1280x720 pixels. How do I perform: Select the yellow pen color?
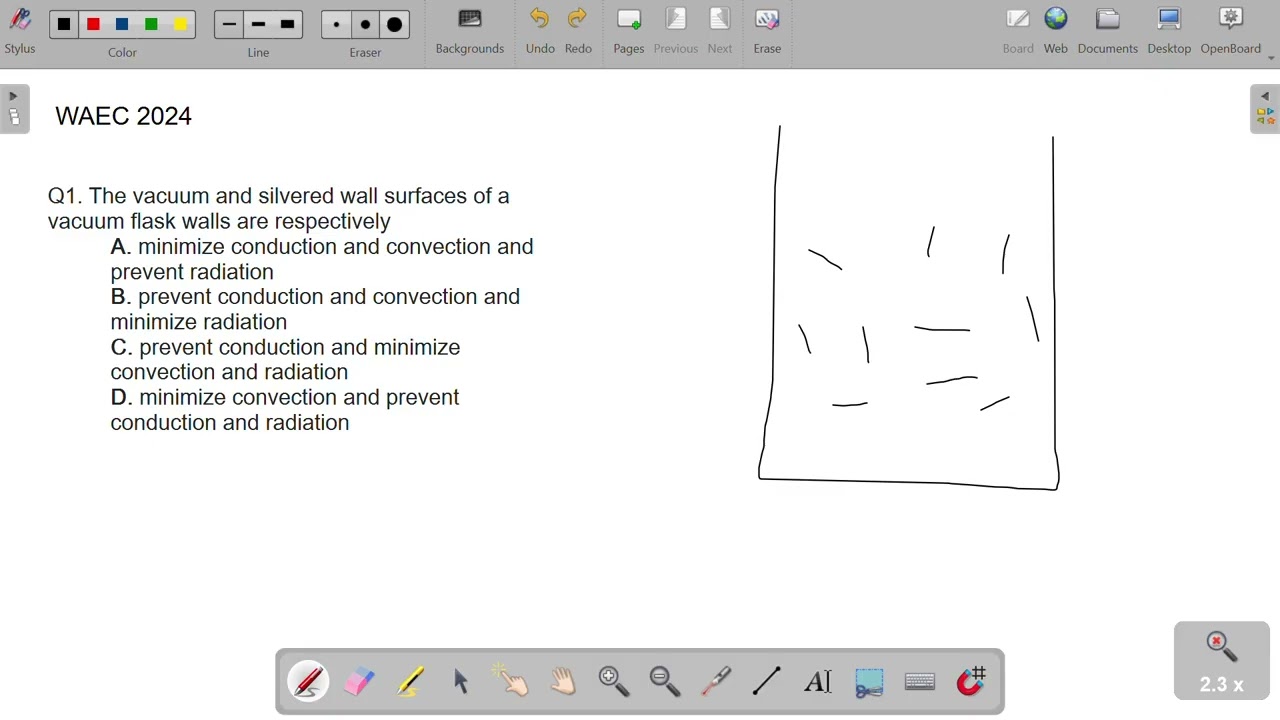[x=180, y=24]
